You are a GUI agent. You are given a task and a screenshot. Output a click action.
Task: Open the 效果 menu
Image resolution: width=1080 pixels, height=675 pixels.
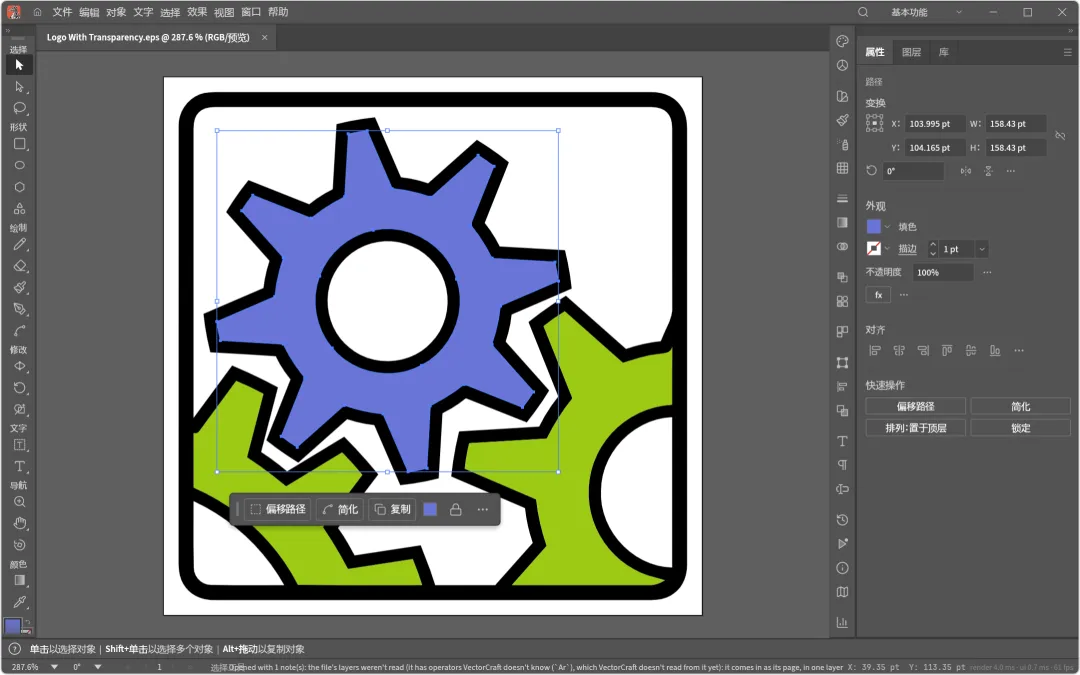coord(197,12)
